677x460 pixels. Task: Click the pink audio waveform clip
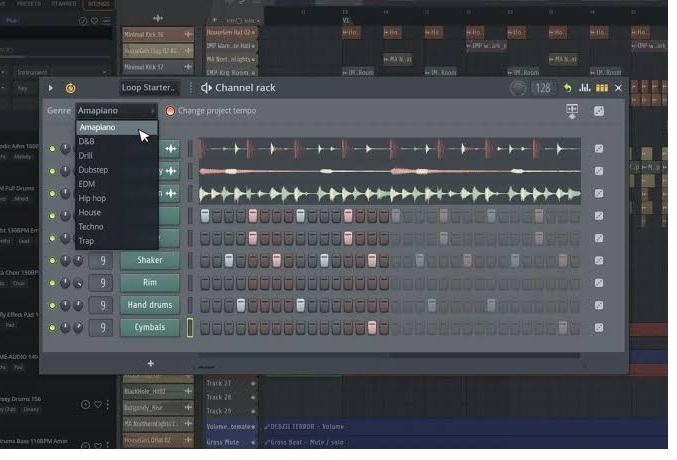pos(389,171)
